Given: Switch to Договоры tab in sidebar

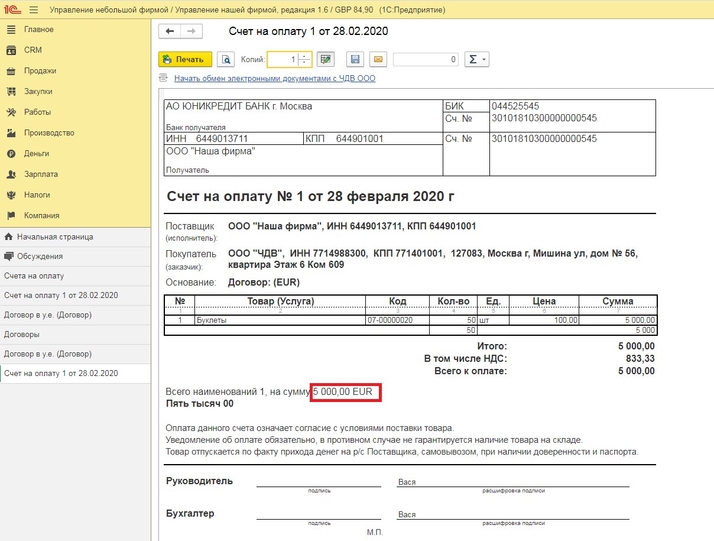Looking at the screenshot, I should (22, 335).
